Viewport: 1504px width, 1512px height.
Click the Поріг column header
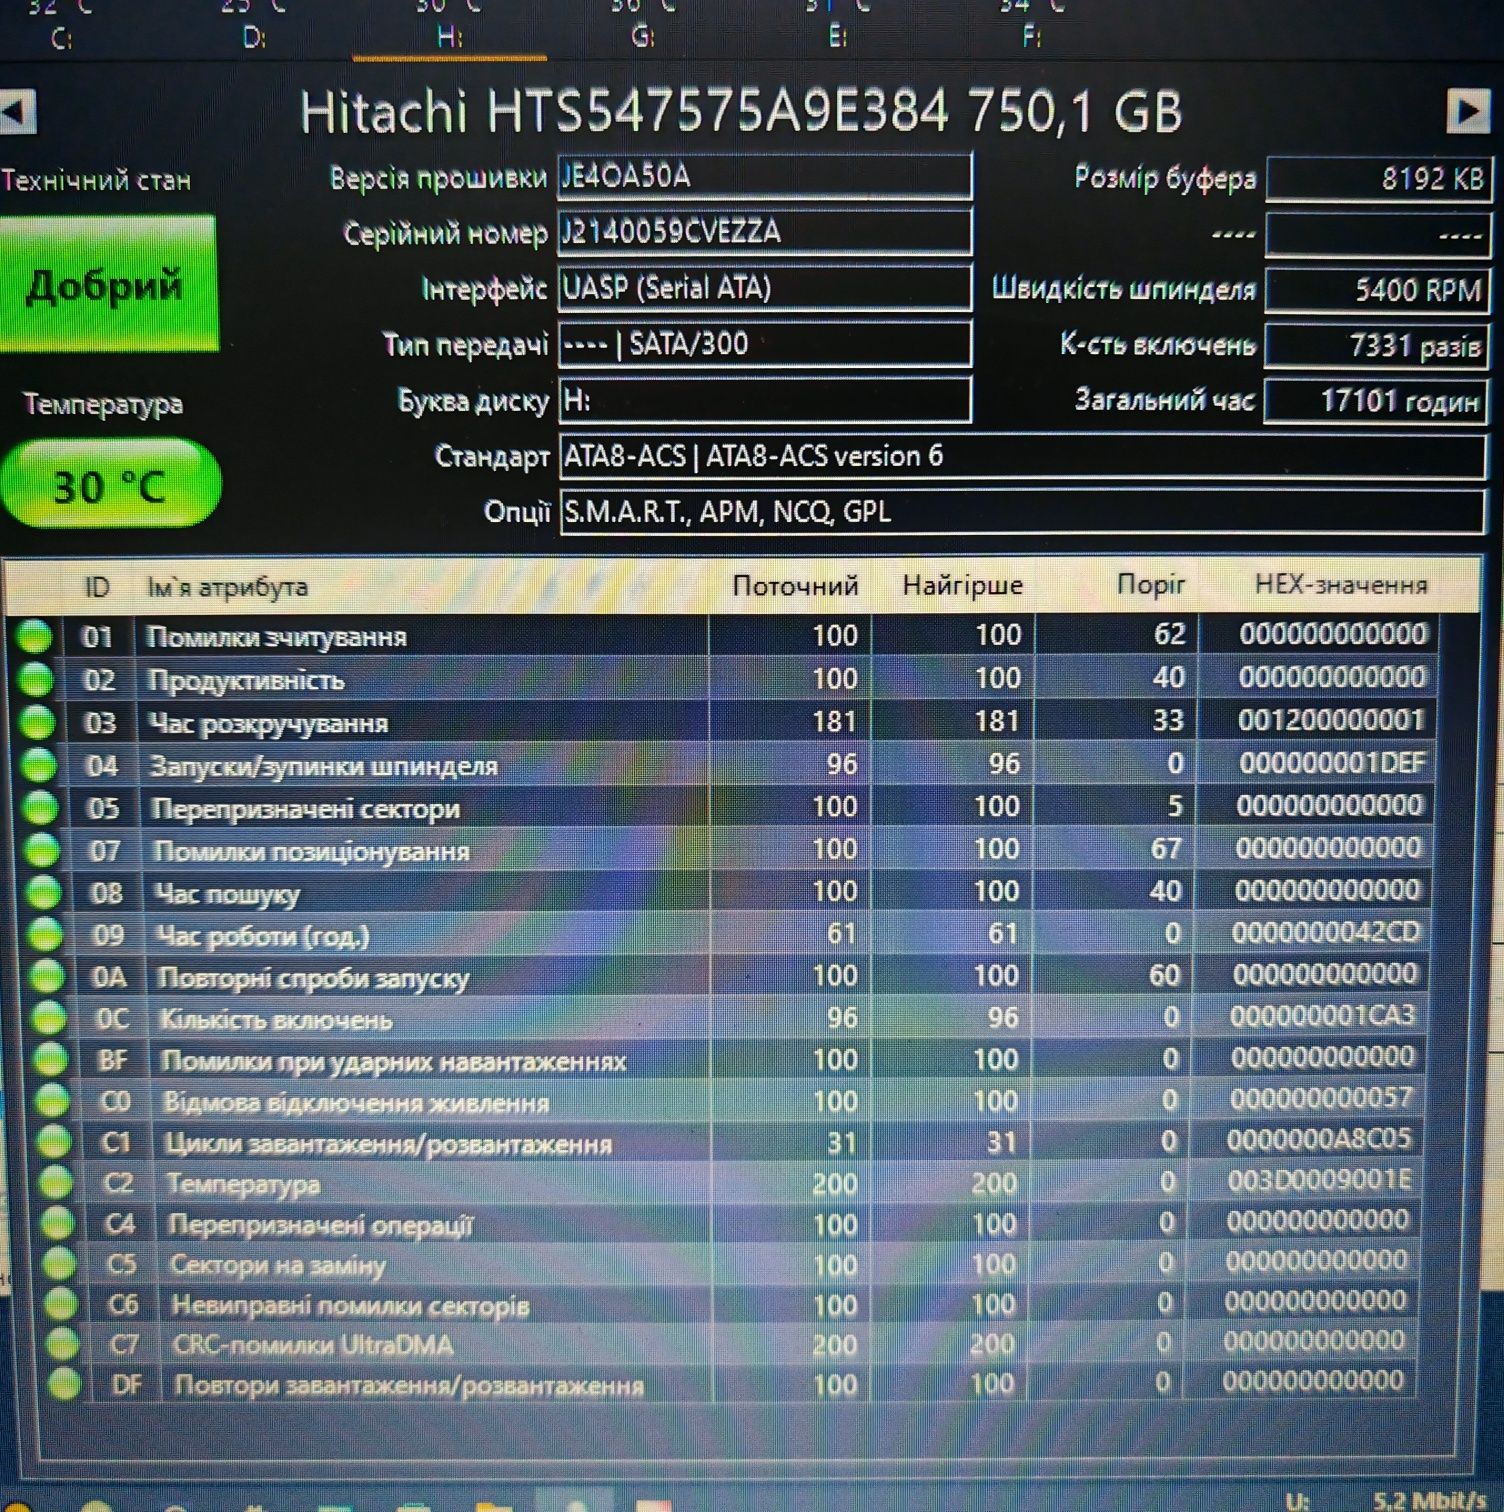click(x=1151, y=584)
